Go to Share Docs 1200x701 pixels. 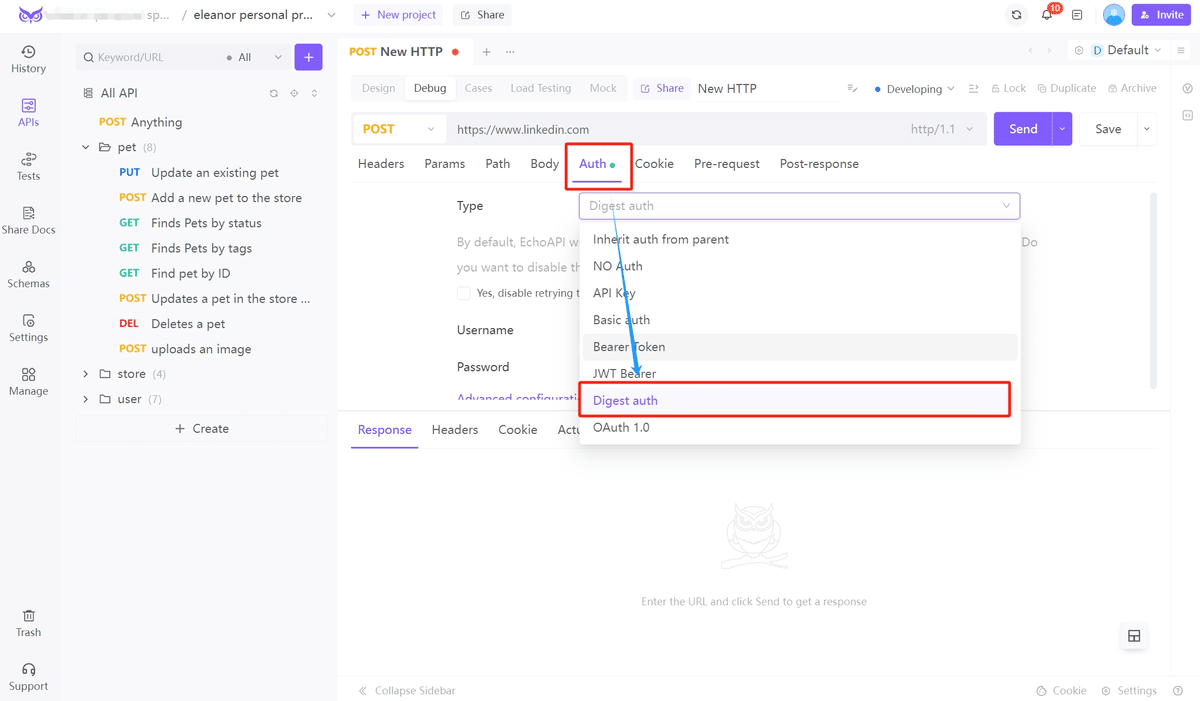click(x=28, y=220)
